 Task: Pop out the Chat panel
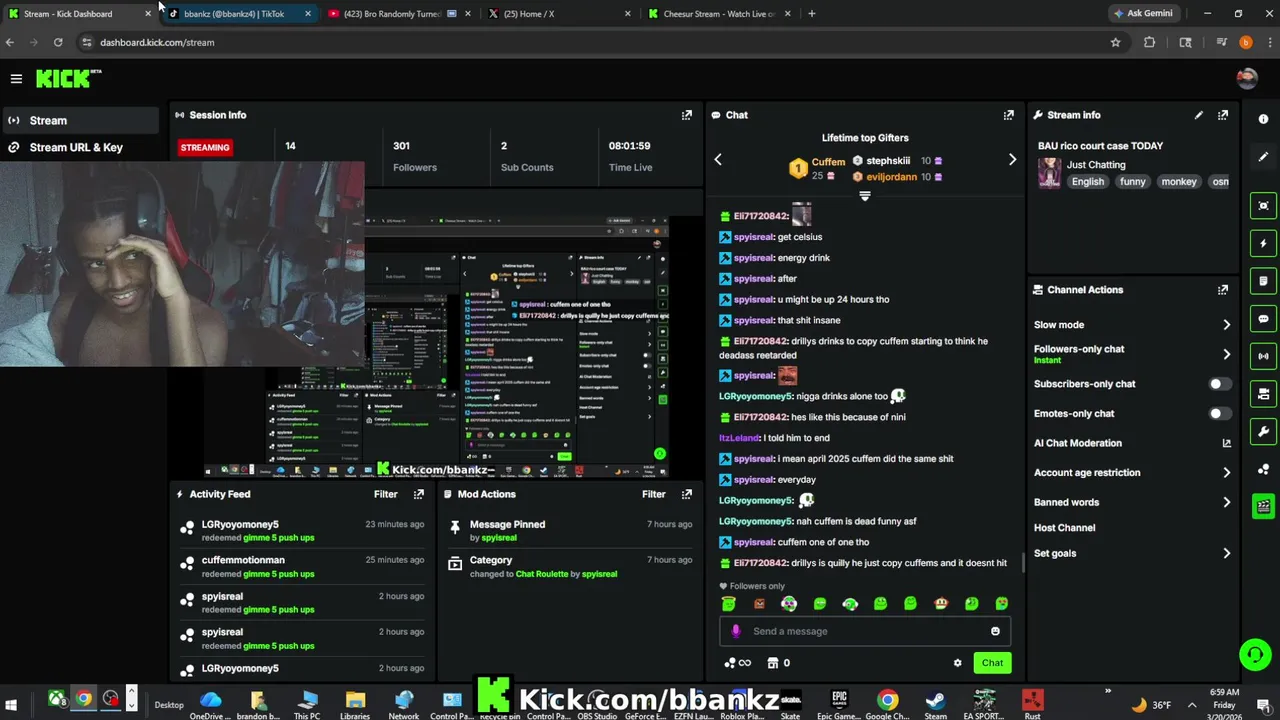1008,115
